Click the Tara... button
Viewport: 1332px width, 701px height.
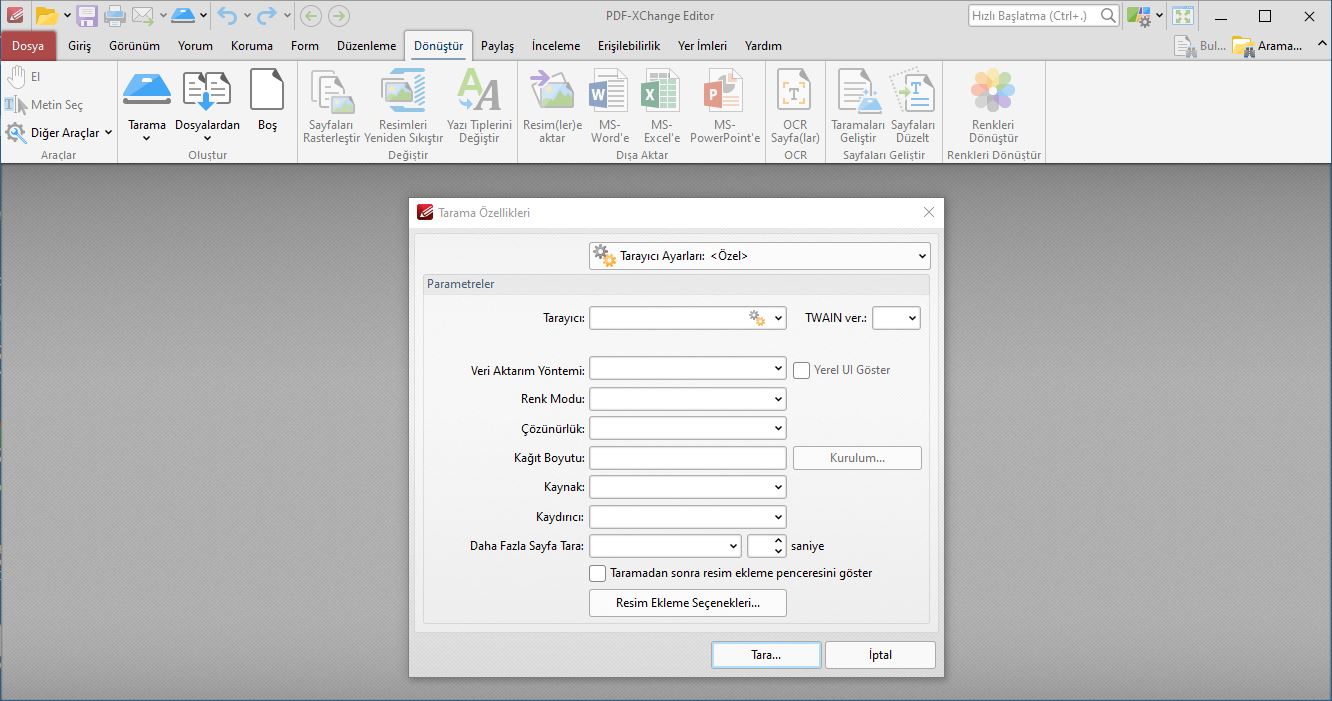(x=766, y=655)
